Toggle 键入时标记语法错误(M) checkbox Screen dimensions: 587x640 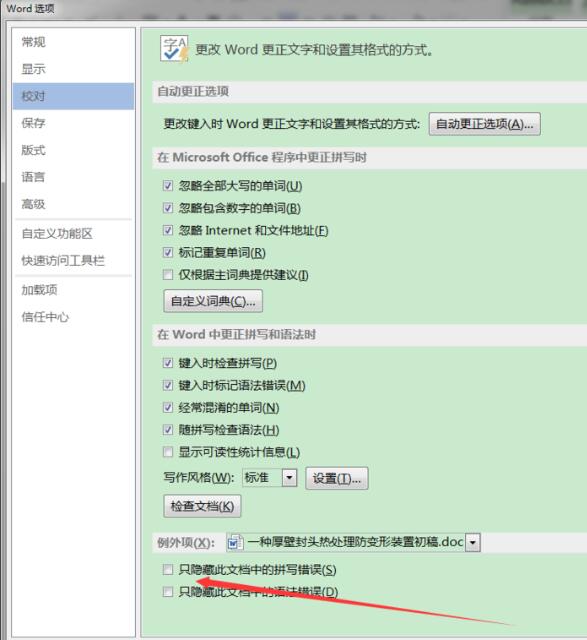pos(168,385)
